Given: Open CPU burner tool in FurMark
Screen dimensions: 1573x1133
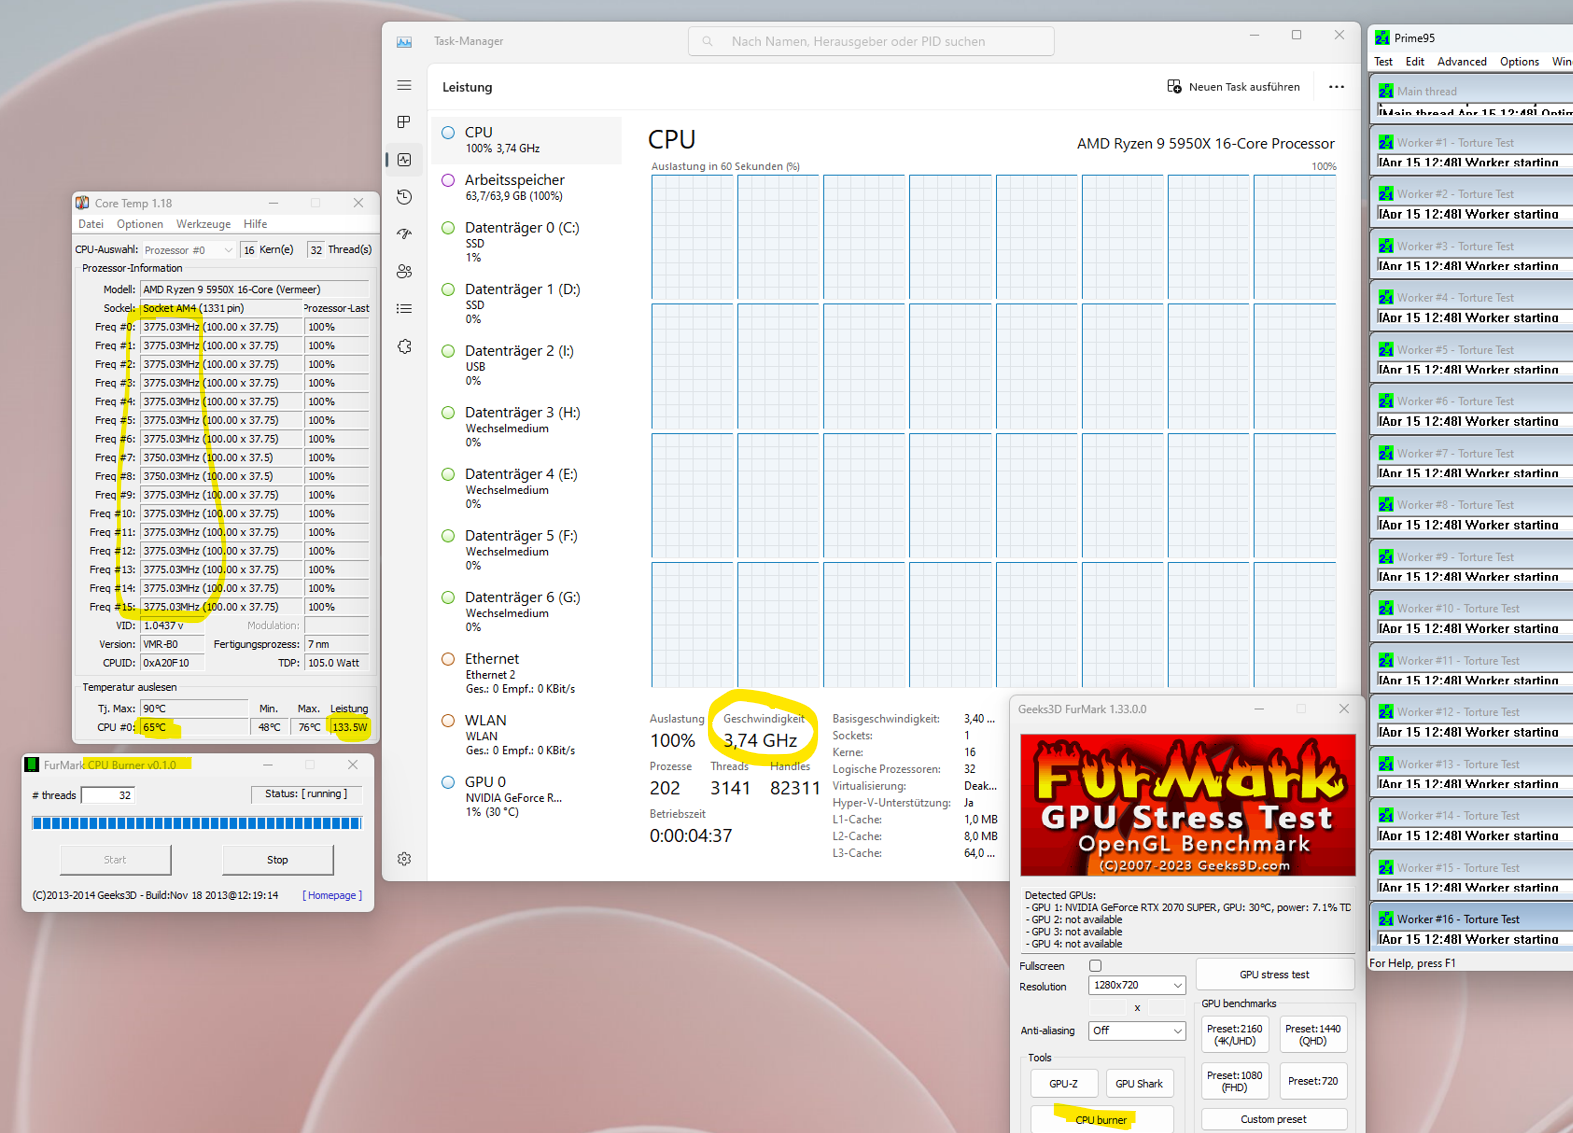Looking at the screenshot, I should pyautogui.click(x=1101, y=1119).
